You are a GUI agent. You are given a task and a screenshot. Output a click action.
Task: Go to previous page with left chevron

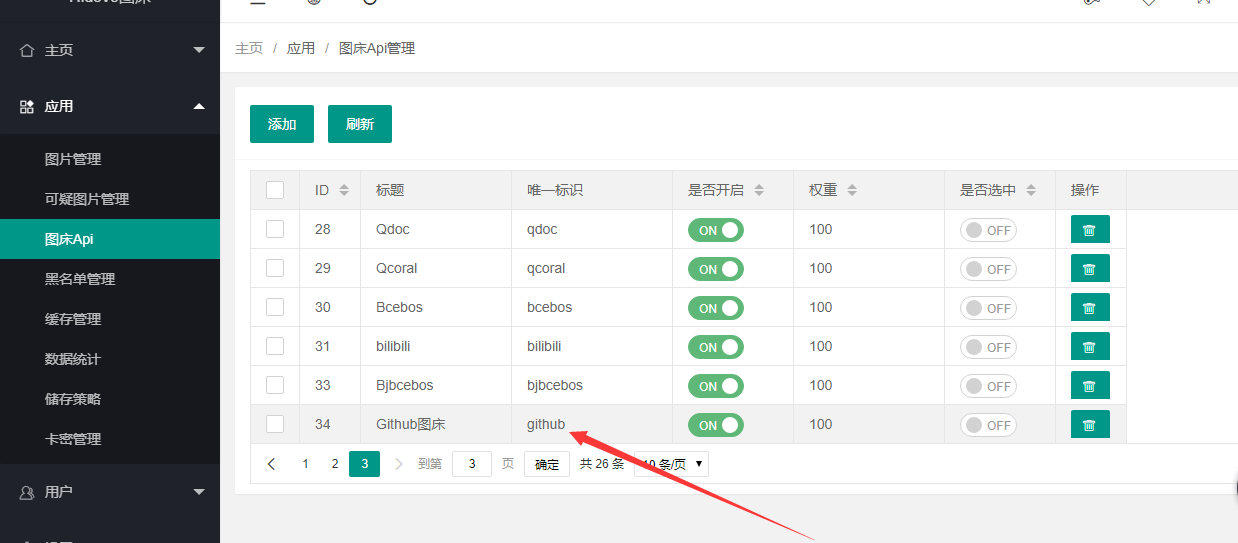[272, 464]
